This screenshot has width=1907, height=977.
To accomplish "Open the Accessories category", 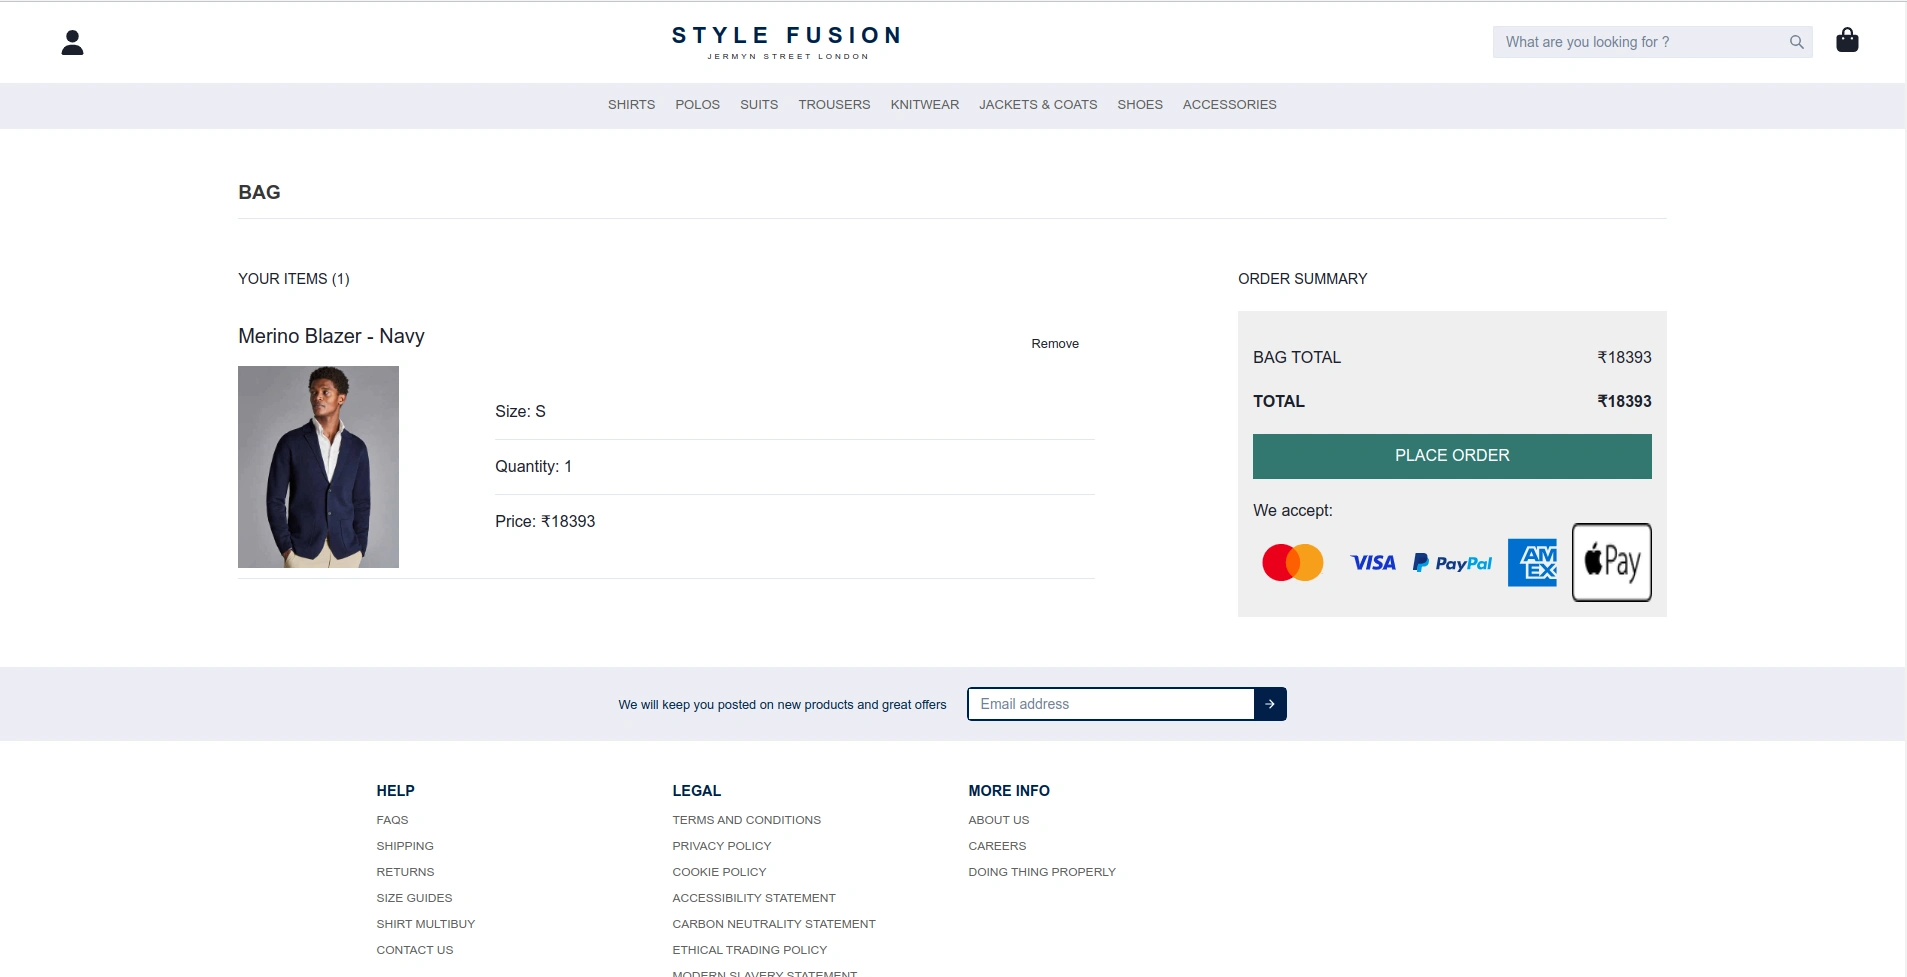I will tap(1229, 105).
